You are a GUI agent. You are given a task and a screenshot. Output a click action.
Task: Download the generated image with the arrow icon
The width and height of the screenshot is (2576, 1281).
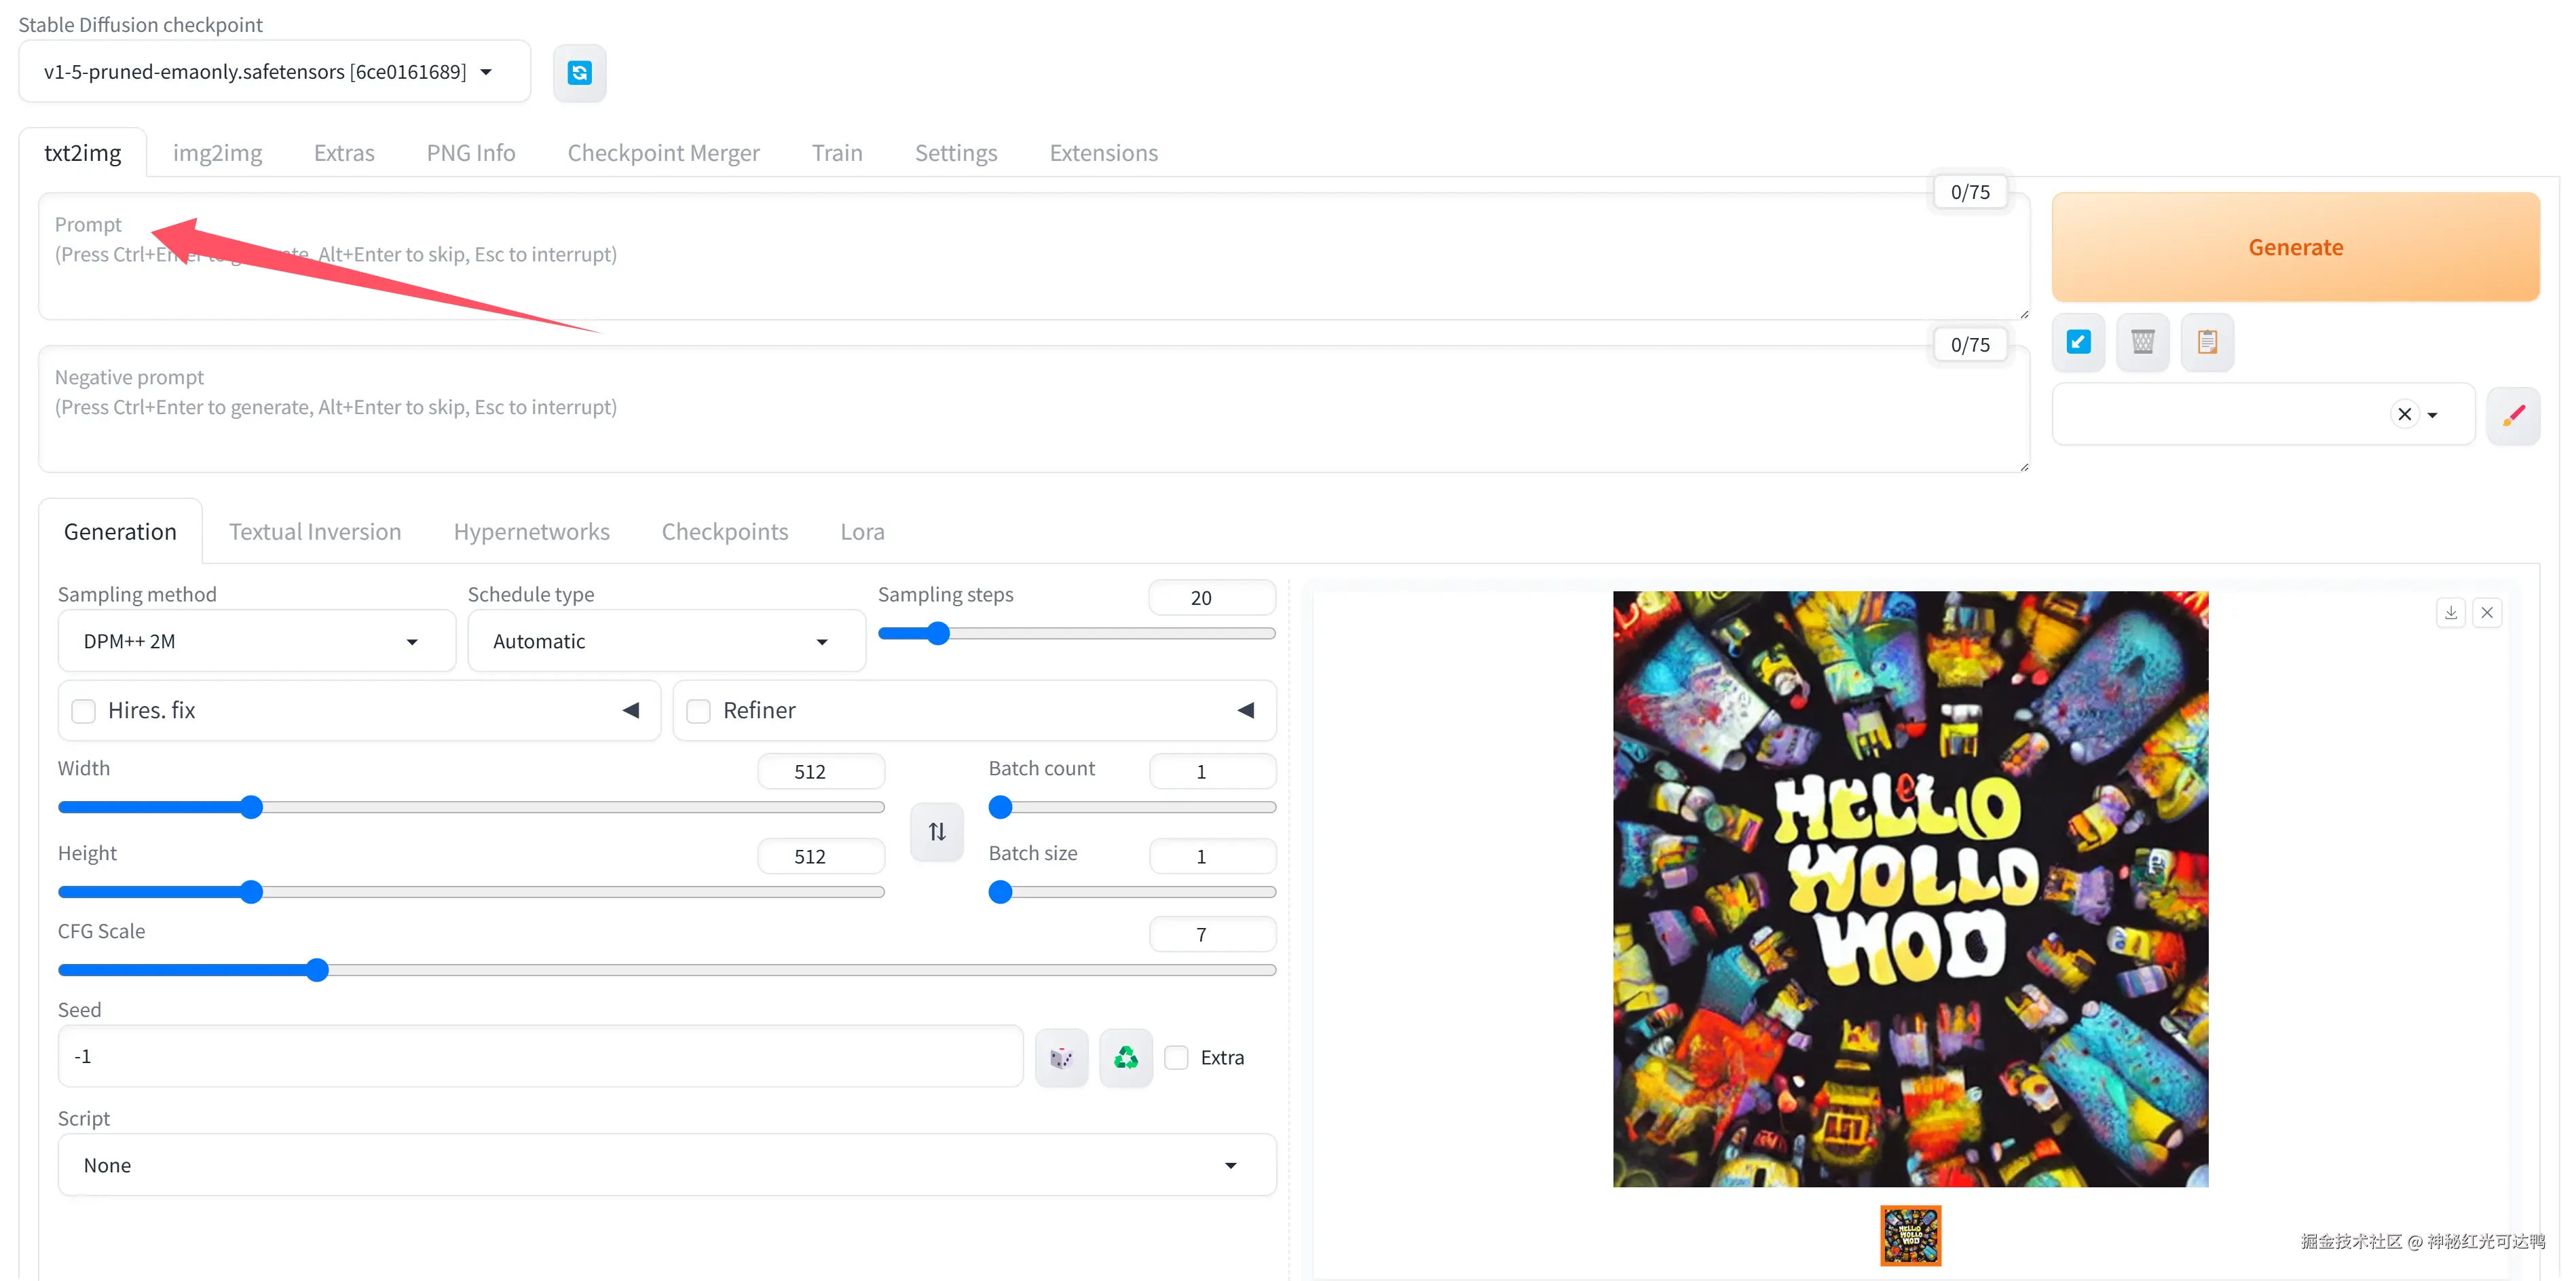pyautogui.click(x=2450, y=612)
